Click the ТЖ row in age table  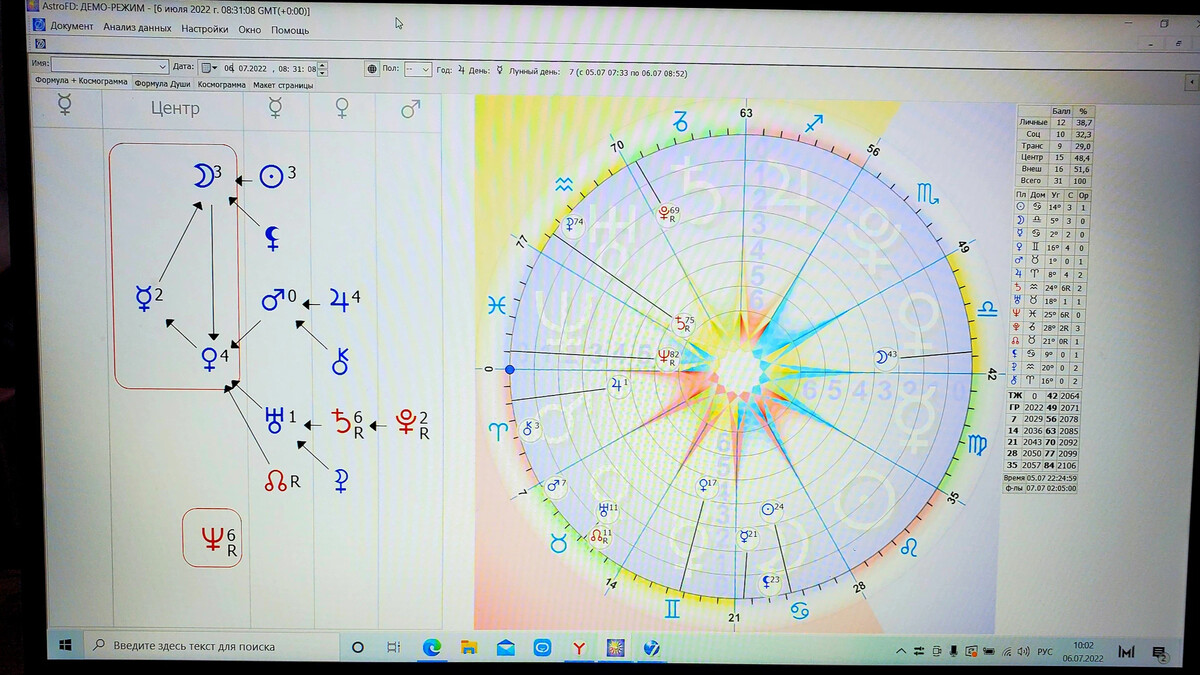point(1042,397)
